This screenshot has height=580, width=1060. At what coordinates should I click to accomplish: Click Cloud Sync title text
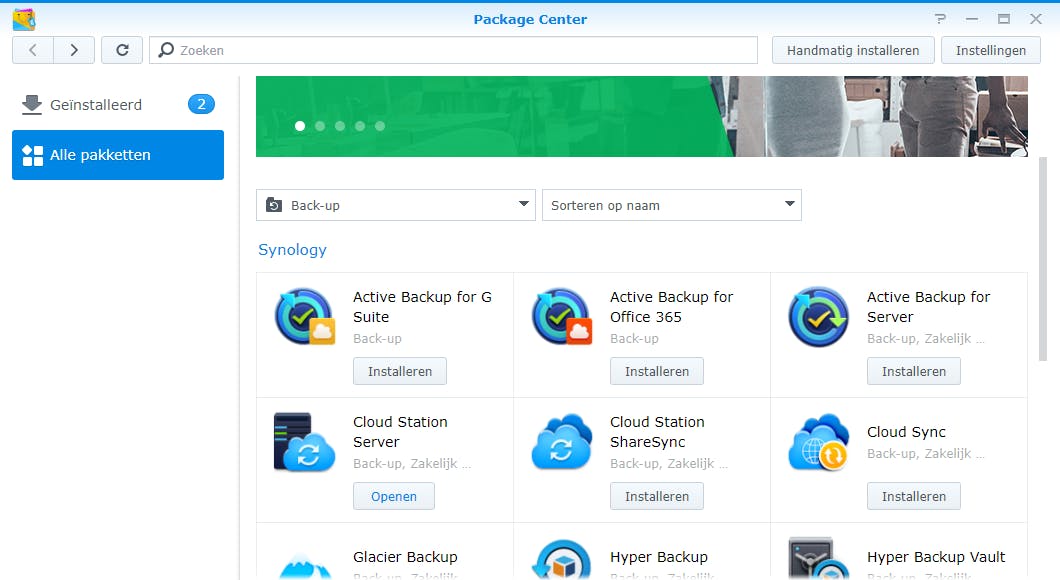pyautogui.click(x=906, y=432)
